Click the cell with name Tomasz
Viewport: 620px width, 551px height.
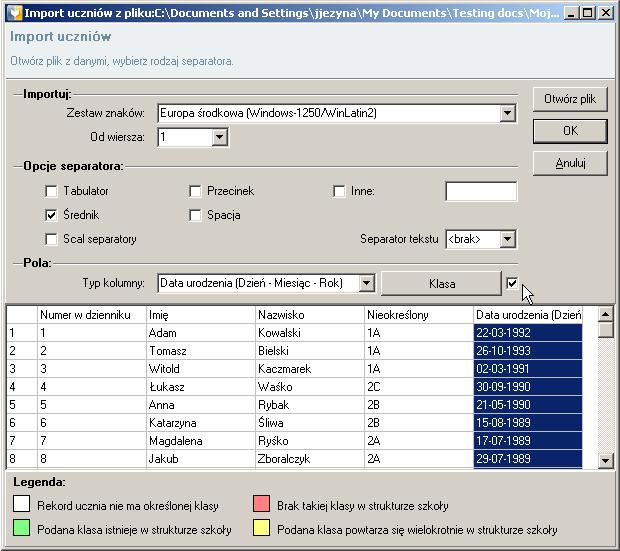[x=201, y=351]
